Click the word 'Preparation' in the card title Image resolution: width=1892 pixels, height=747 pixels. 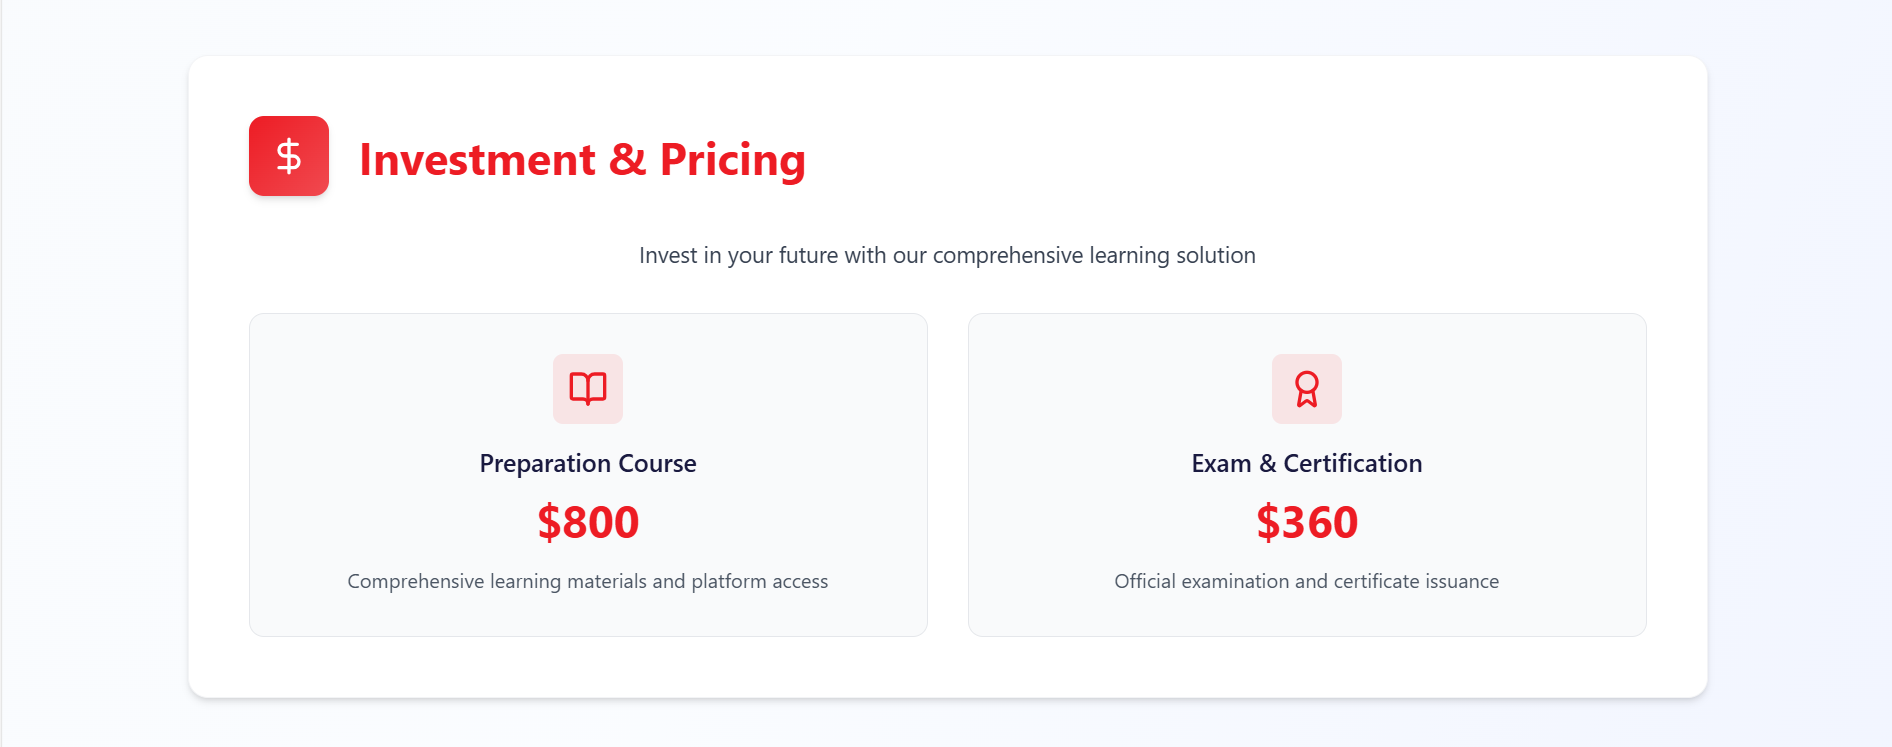tap(545, 464)
